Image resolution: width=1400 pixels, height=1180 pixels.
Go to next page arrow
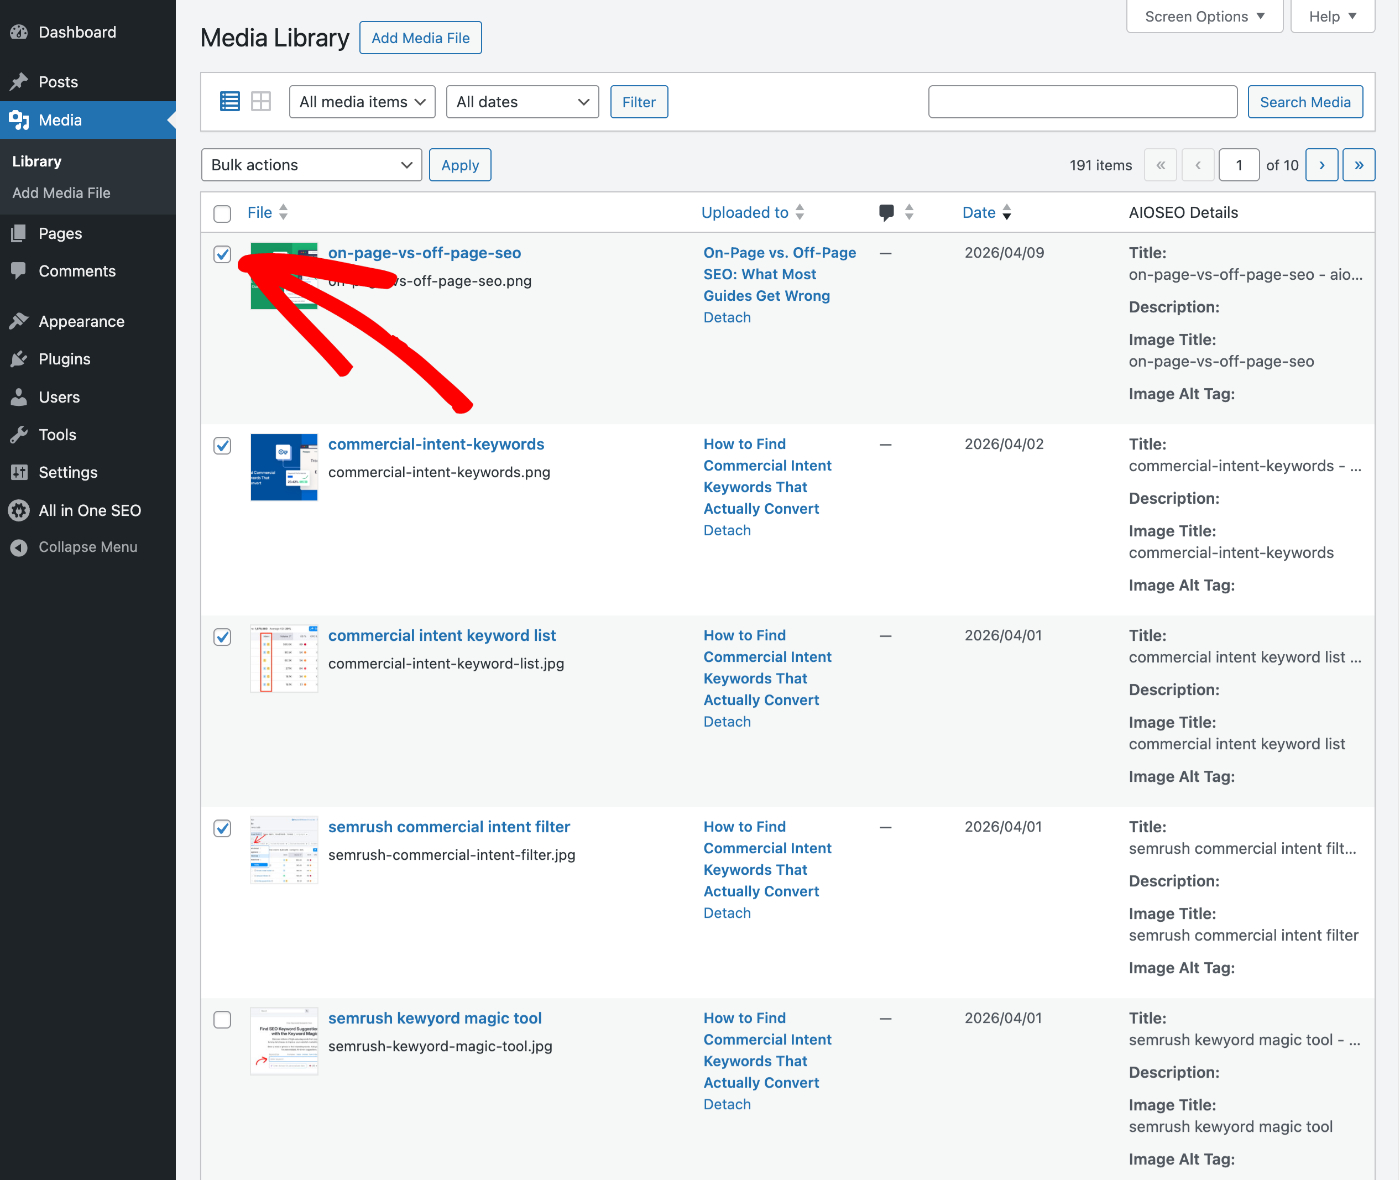pos(1322,165)
